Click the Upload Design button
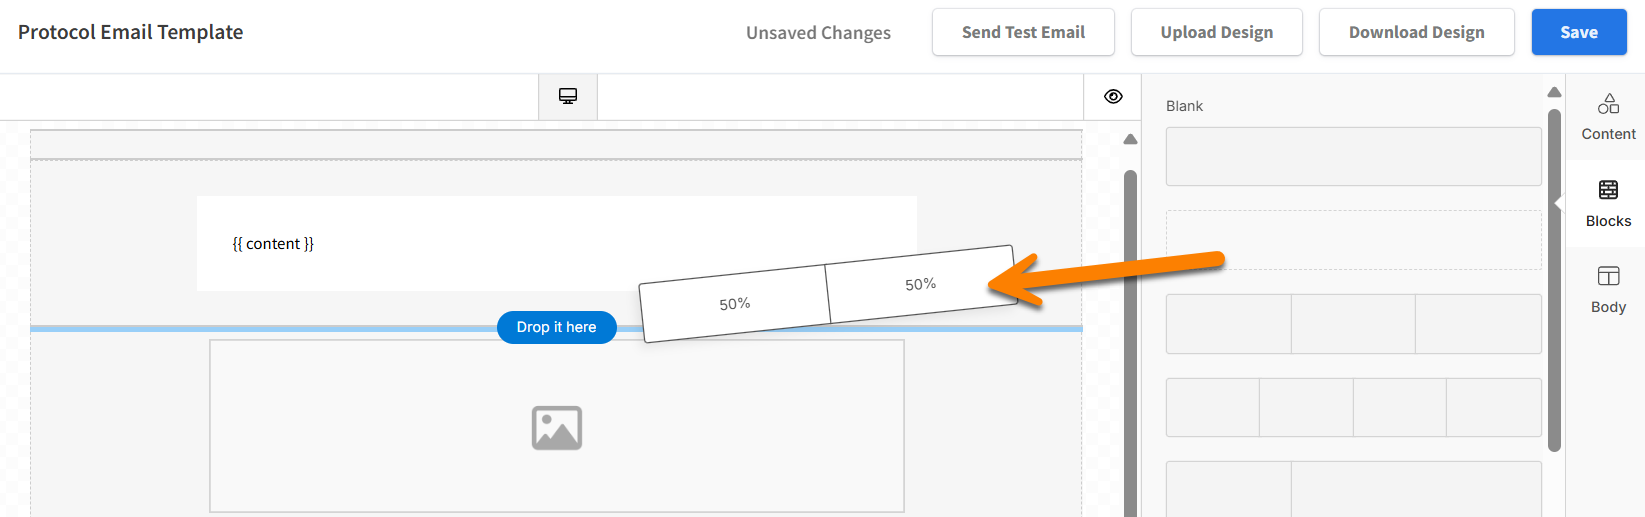The image size is (1645, 517). [x=1216, y=32]
